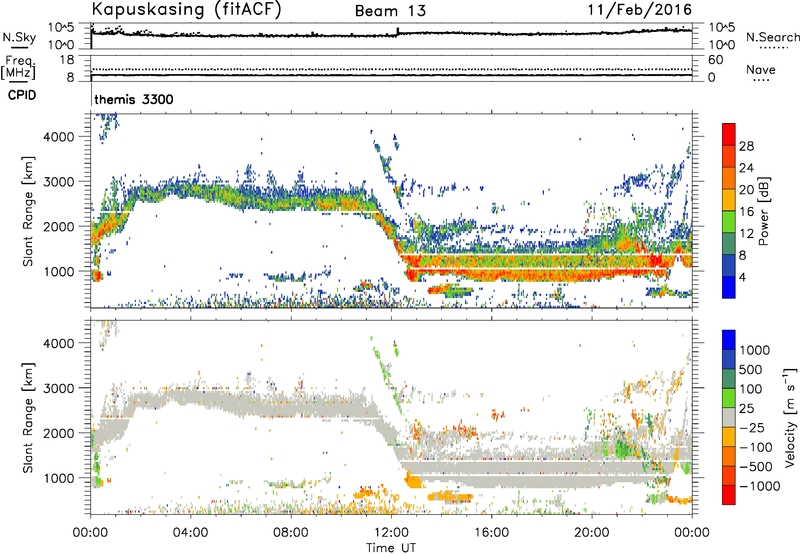Click the 'Kapuskasing (fitACF)' title text
The width and height of the screenshot is (800, 554).
pyautogui.click(x=186, y=9)
